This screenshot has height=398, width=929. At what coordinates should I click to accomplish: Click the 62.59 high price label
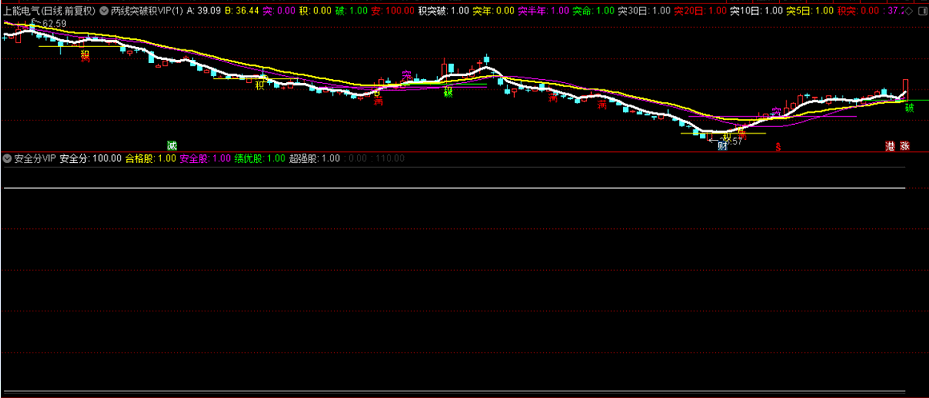[x=54, y=24]
